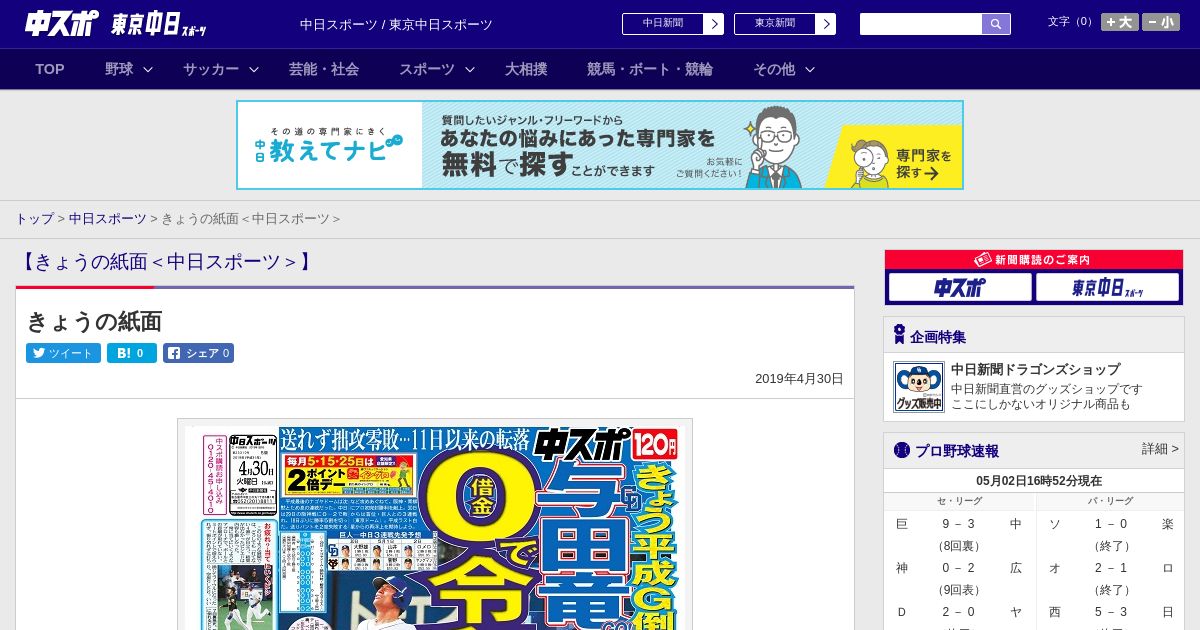Open 大相撲 menu item
This screenshot has height=630, width=1200.
526,69
